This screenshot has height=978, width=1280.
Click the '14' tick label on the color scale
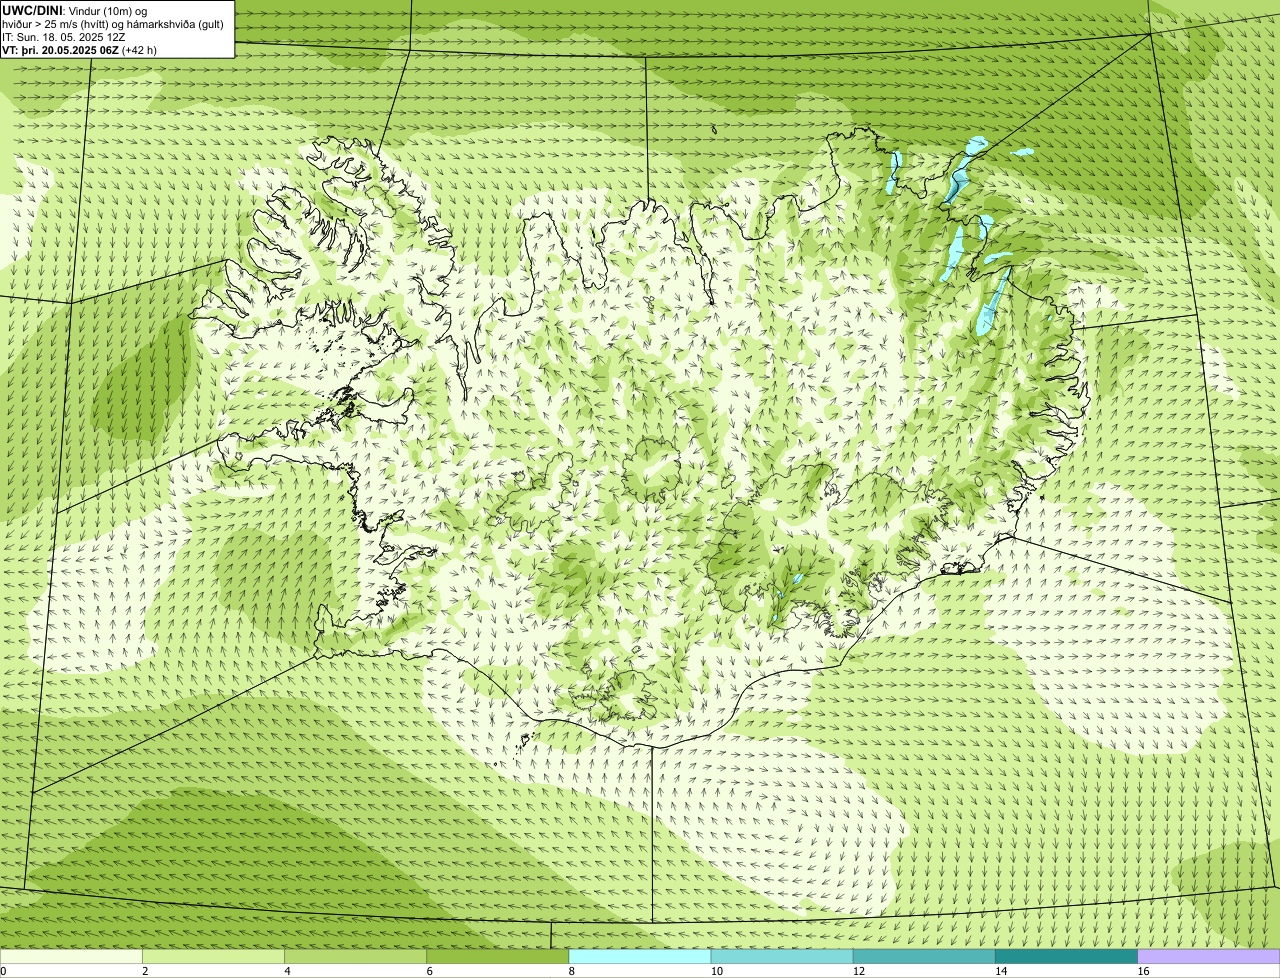(x=1000, y=971)
